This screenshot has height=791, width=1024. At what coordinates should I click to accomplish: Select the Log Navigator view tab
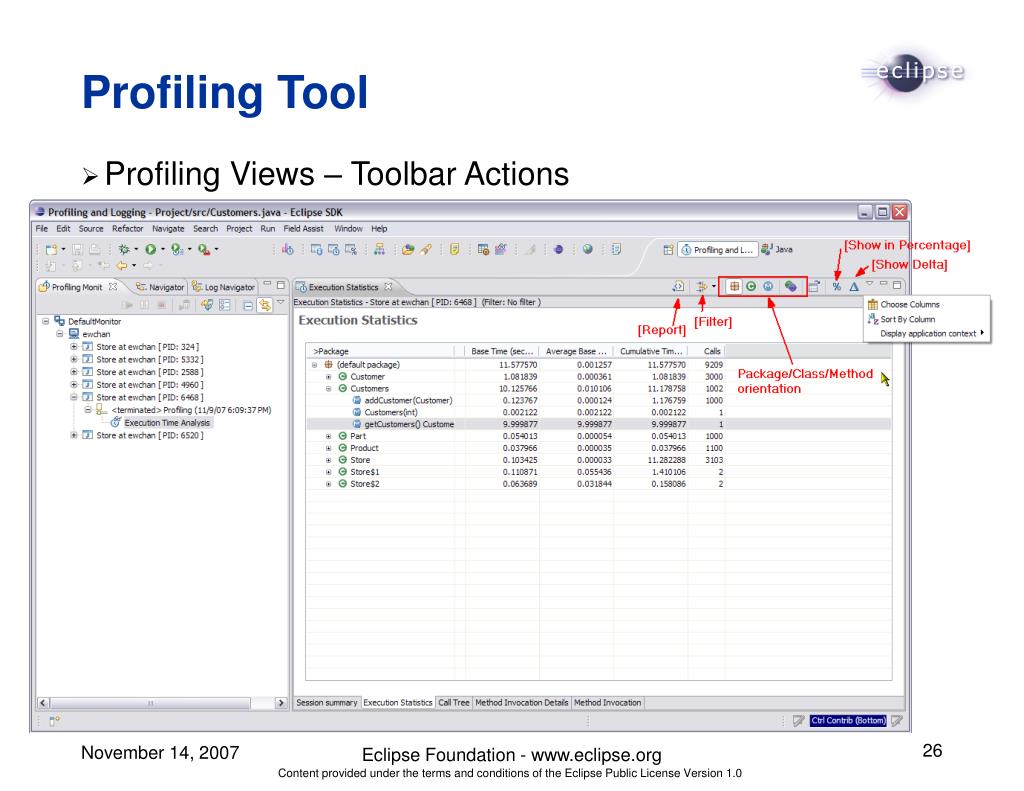pos(223,287)
